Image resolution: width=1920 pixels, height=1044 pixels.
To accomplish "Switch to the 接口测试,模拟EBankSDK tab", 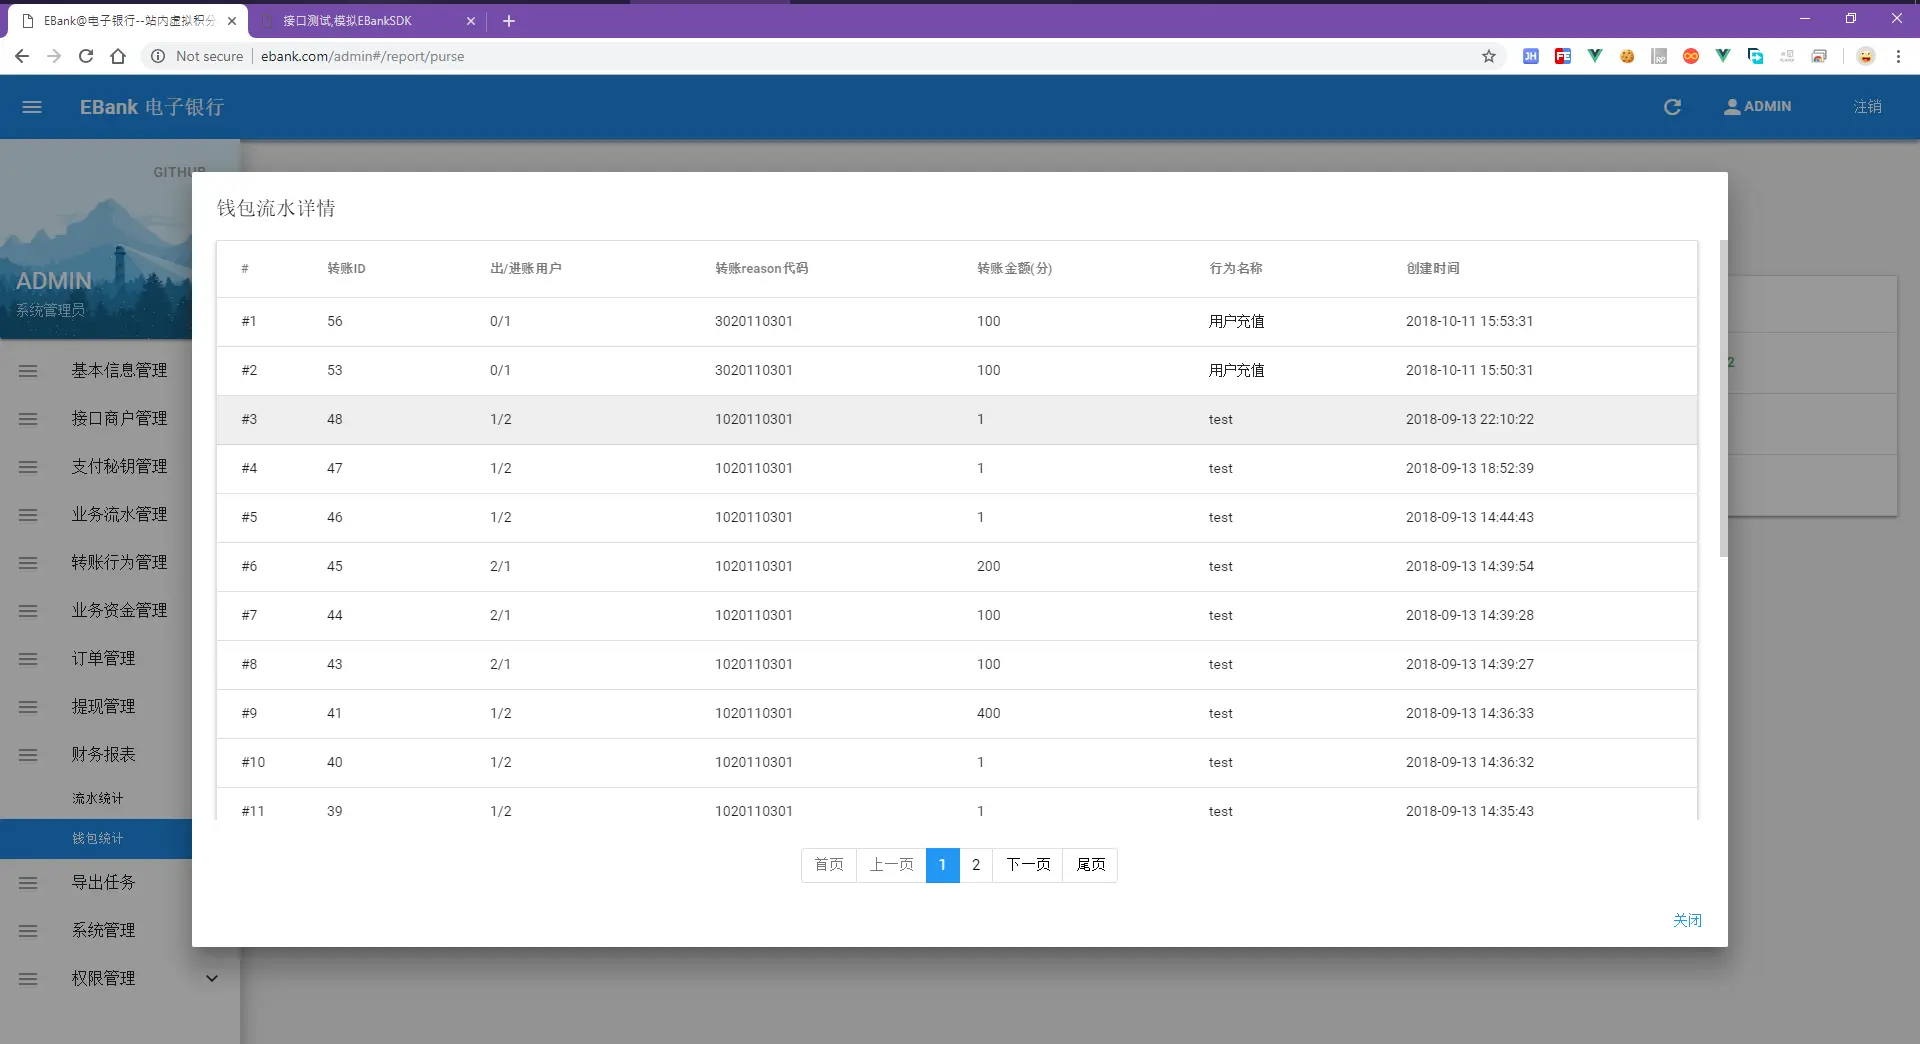I will click(366, 20).
